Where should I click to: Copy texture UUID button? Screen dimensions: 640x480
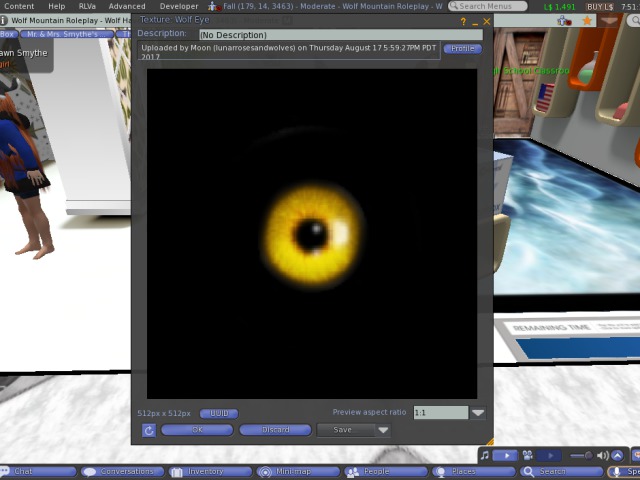tap(219, 413)
